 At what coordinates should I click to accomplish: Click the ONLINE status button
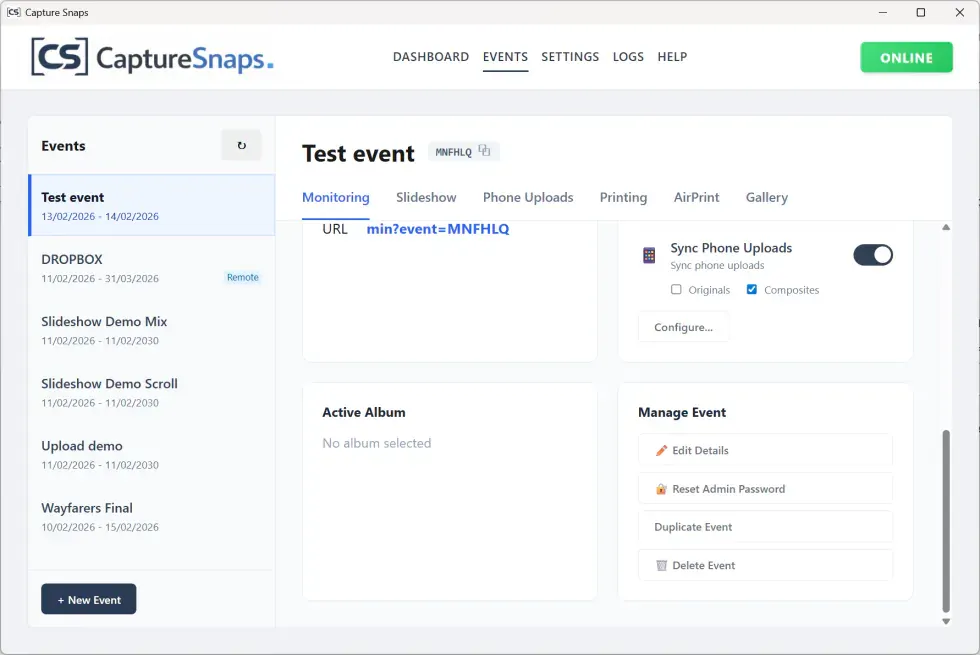[x=906, y=58]
